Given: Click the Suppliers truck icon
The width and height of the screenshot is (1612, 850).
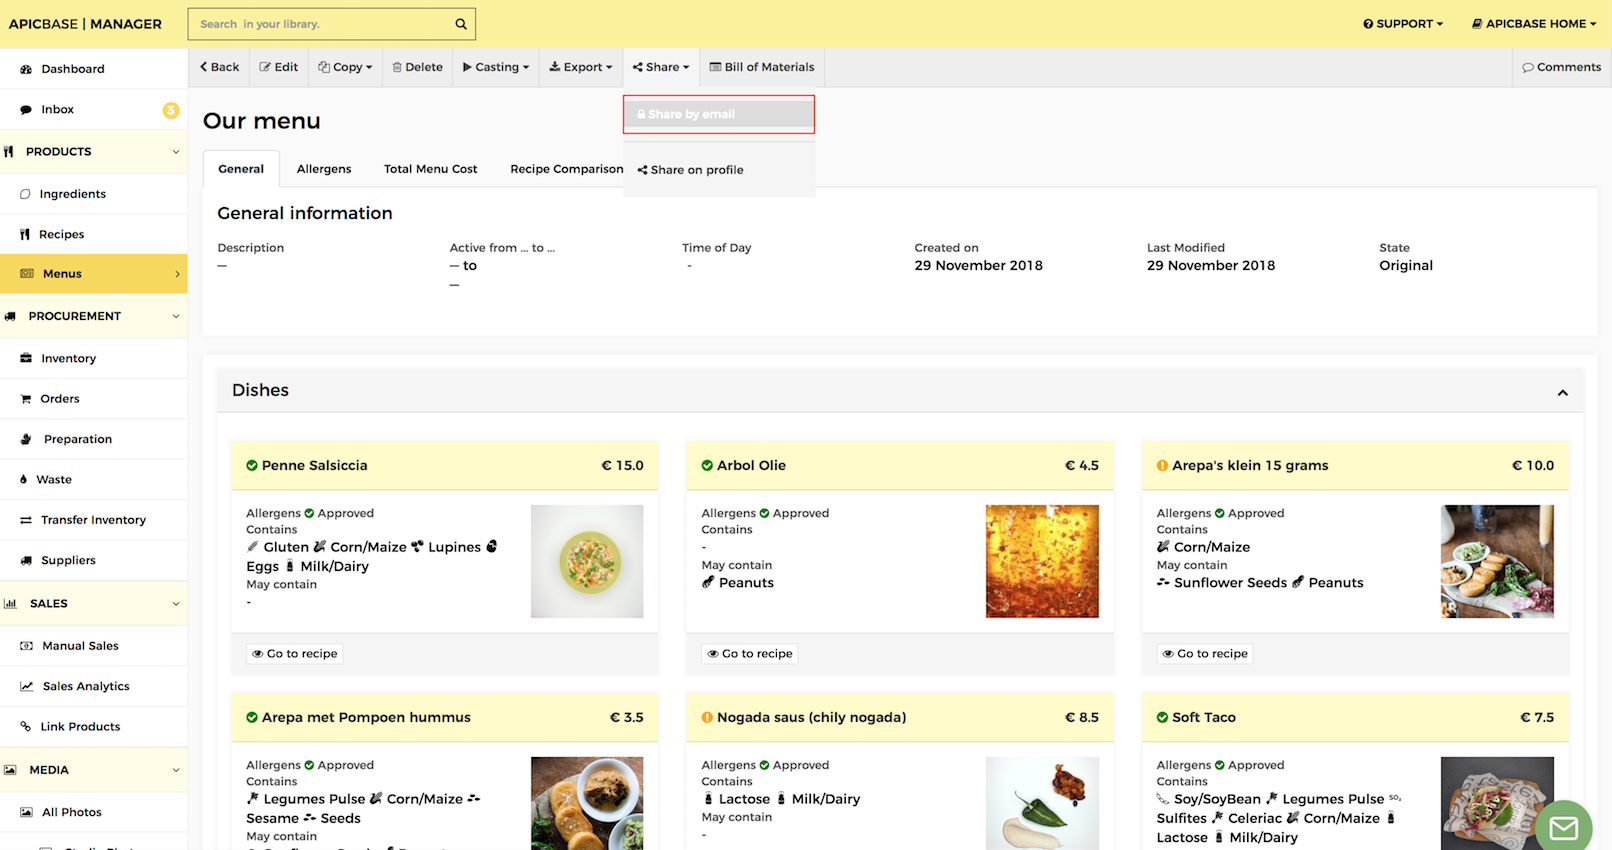Looking at the screenshot, I should [x=26, y=561].
